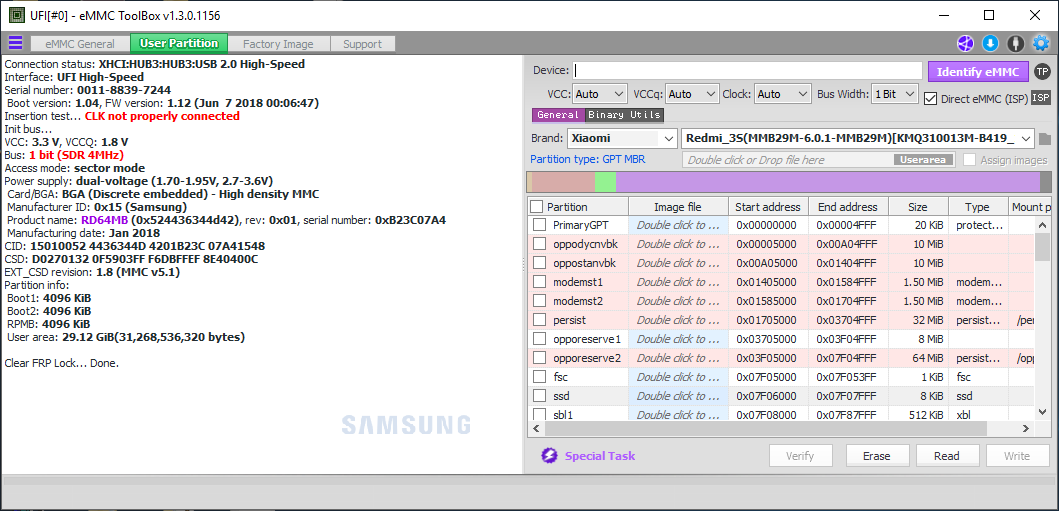Click the table scroll-down arrow

[1043, 414]
